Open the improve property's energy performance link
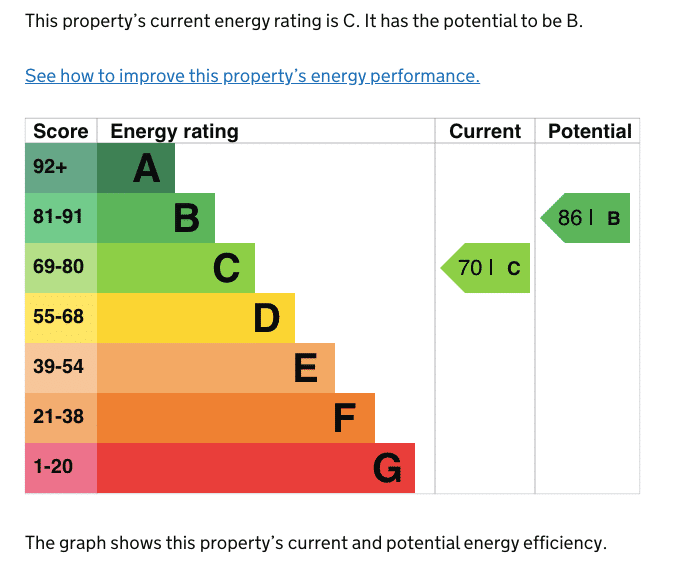The width and height of the screenshot is (674, 572). pos(252,76)
